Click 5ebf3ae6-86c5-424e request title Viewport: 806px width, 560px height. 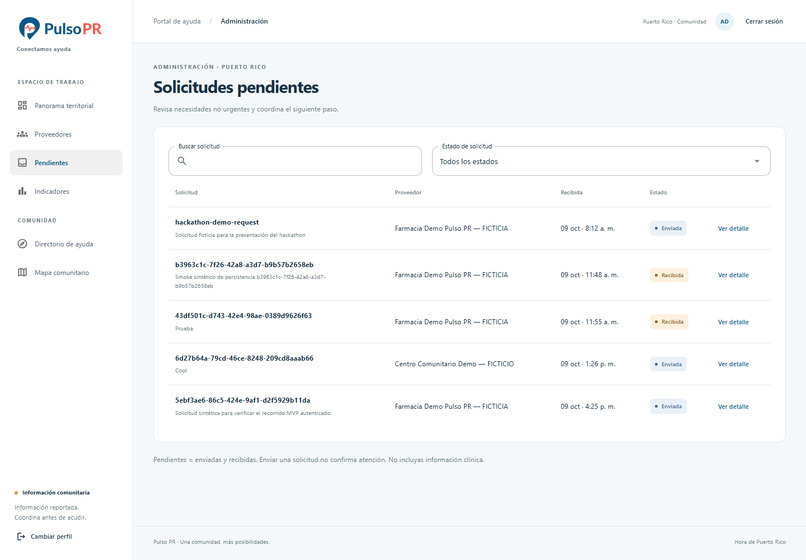(x=243, y=400)
